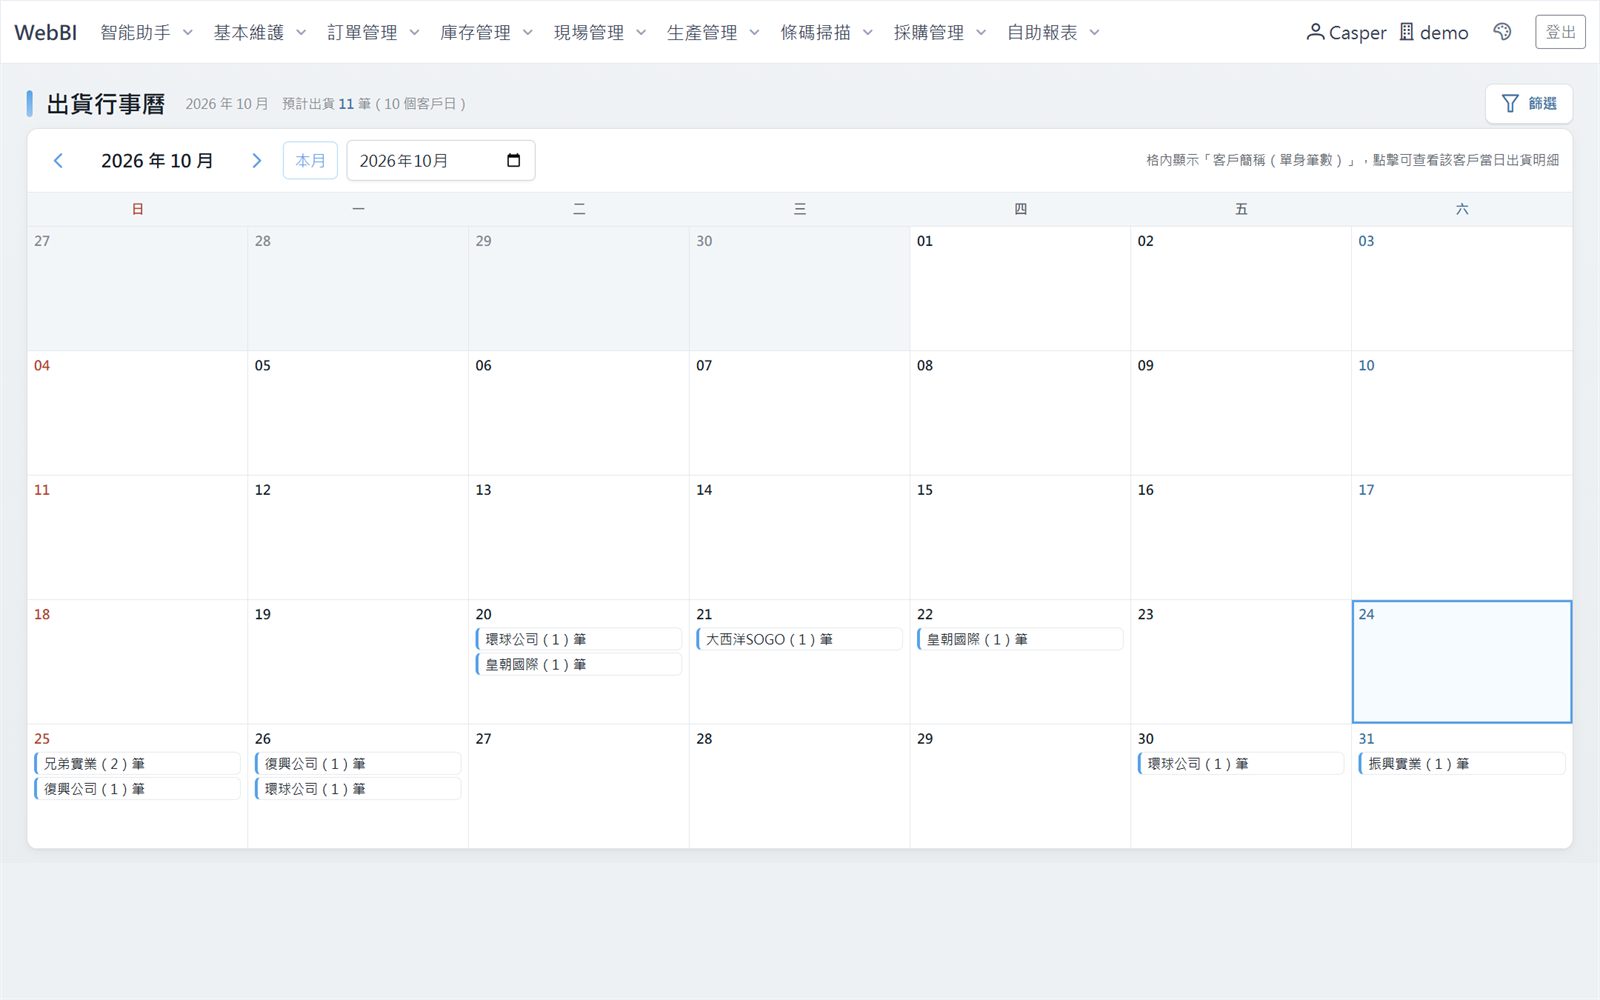Click the demo company building icon
Screen dimensions: 1600x1000
(x=1406, y=32)
